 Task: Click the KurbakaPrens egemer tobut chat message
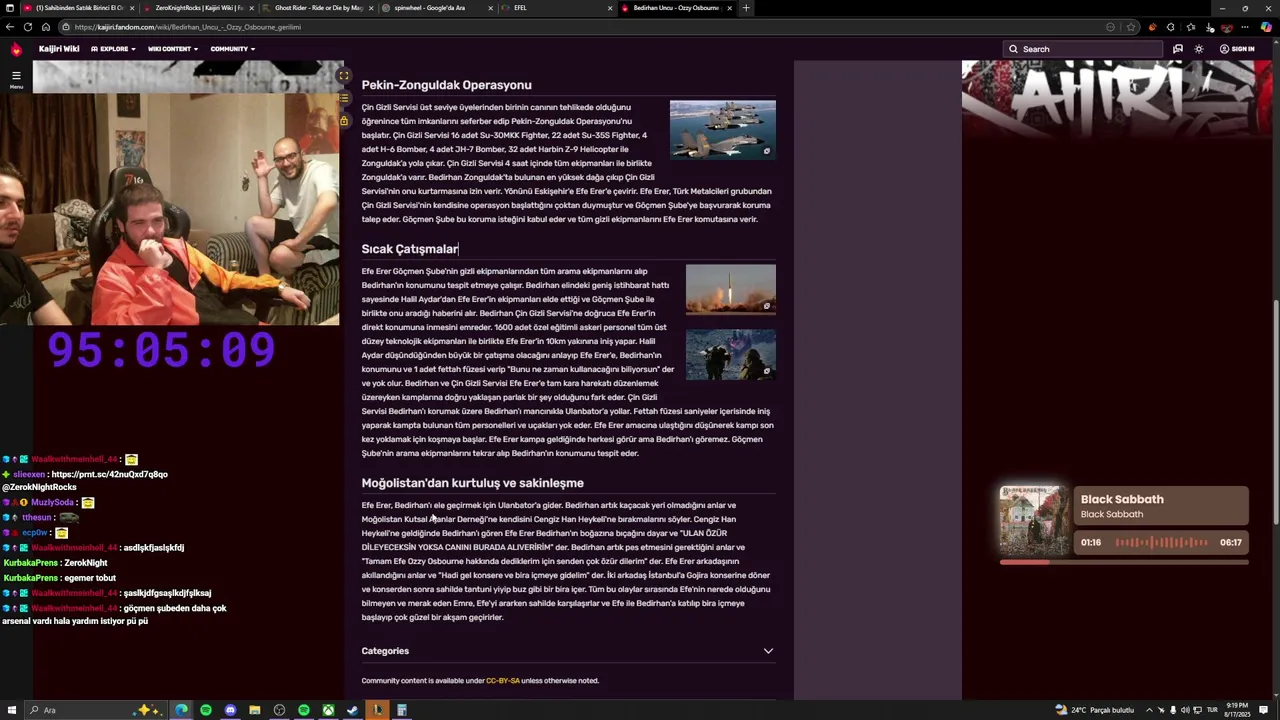tap(60, 578)
